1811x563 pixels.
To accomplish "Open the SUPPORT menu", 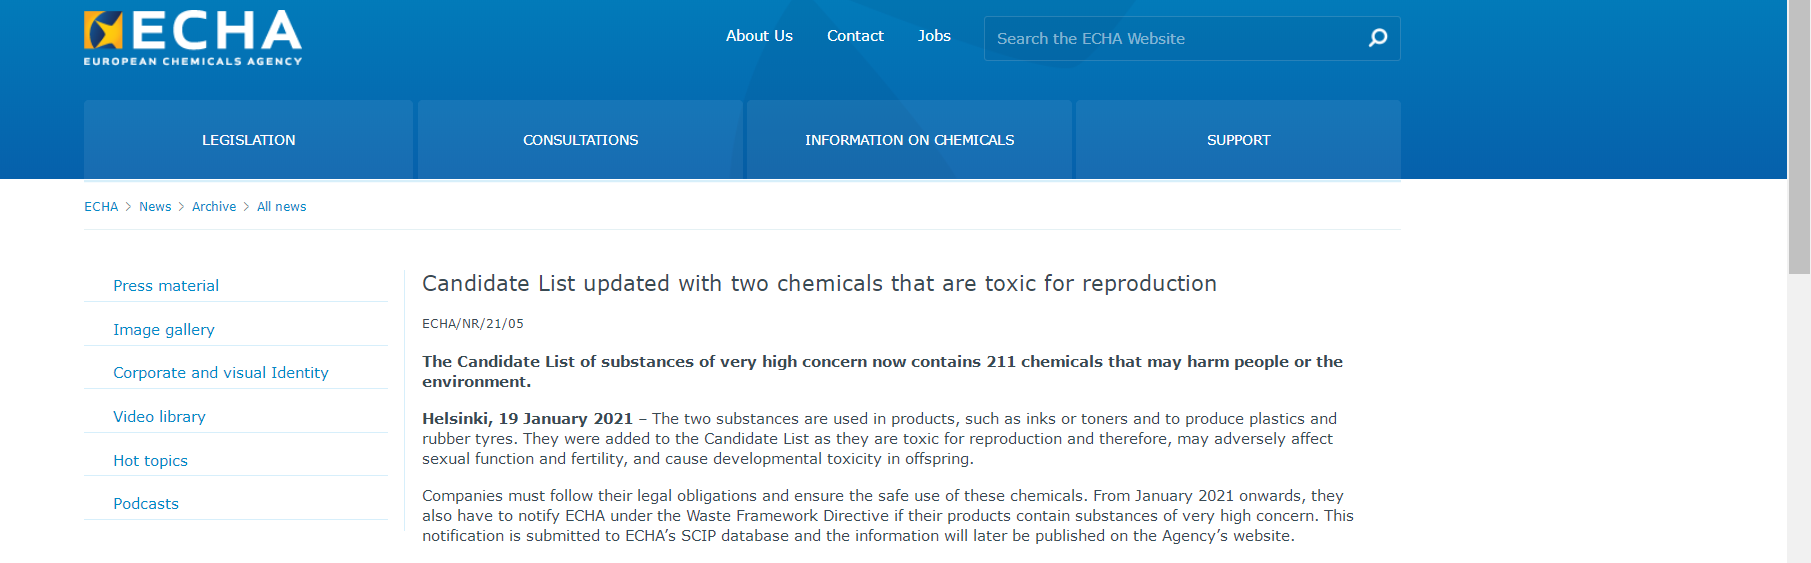I will [x=1238, y=140].
